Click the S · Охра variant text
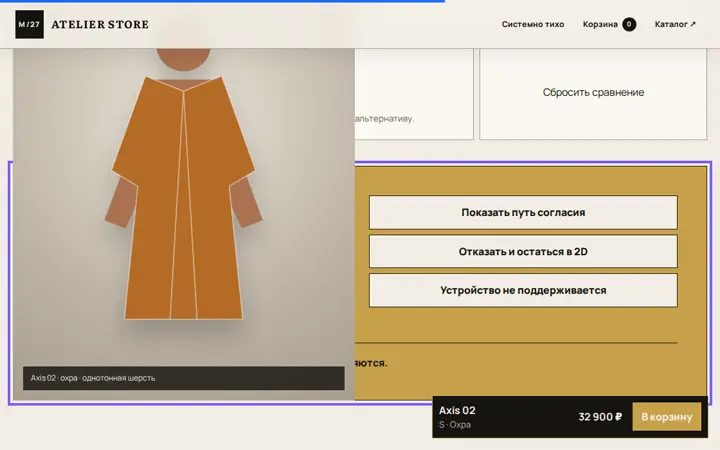Image resolution: width=720 pixels, height=450 pixels. 455,425
